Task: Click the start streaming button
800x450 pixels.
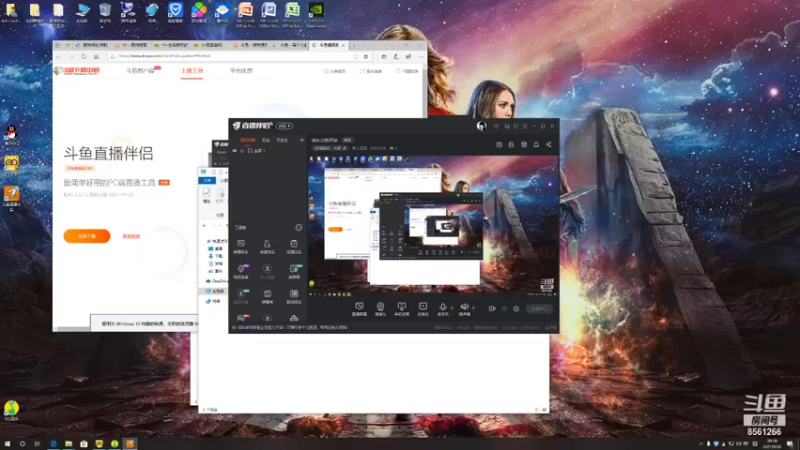Action: pos(539,309)
